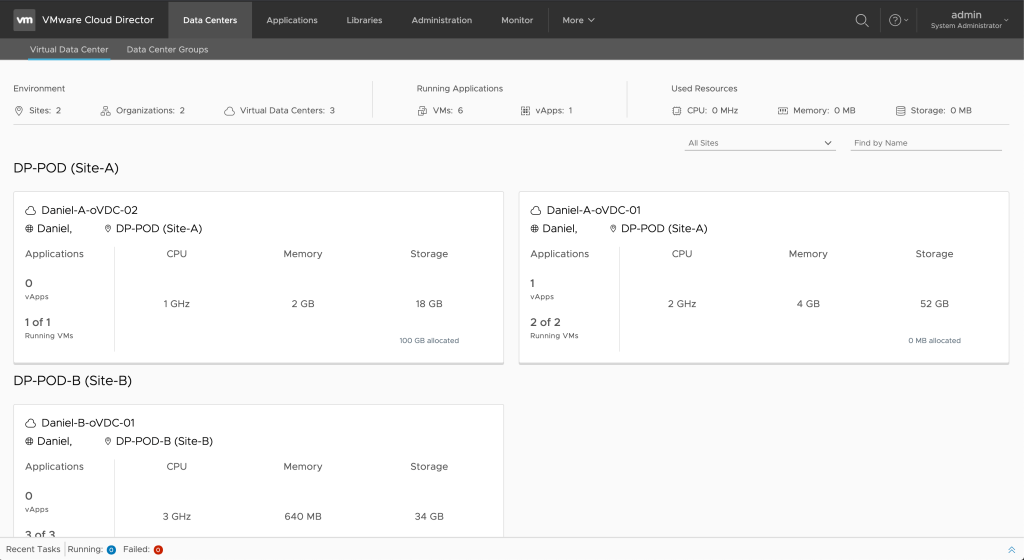The width and height of the screenshot is (1024, 560).
Task: Switch to the Data Center Groups sub-tab
Action: (x=167, y=50)
